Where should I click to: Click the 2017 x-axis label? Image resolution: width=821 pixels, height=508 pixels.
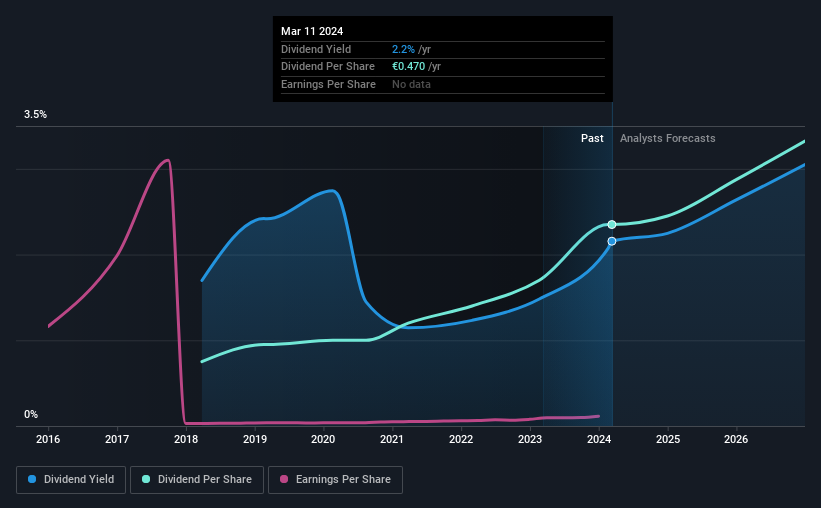click(x=117, y=439)
